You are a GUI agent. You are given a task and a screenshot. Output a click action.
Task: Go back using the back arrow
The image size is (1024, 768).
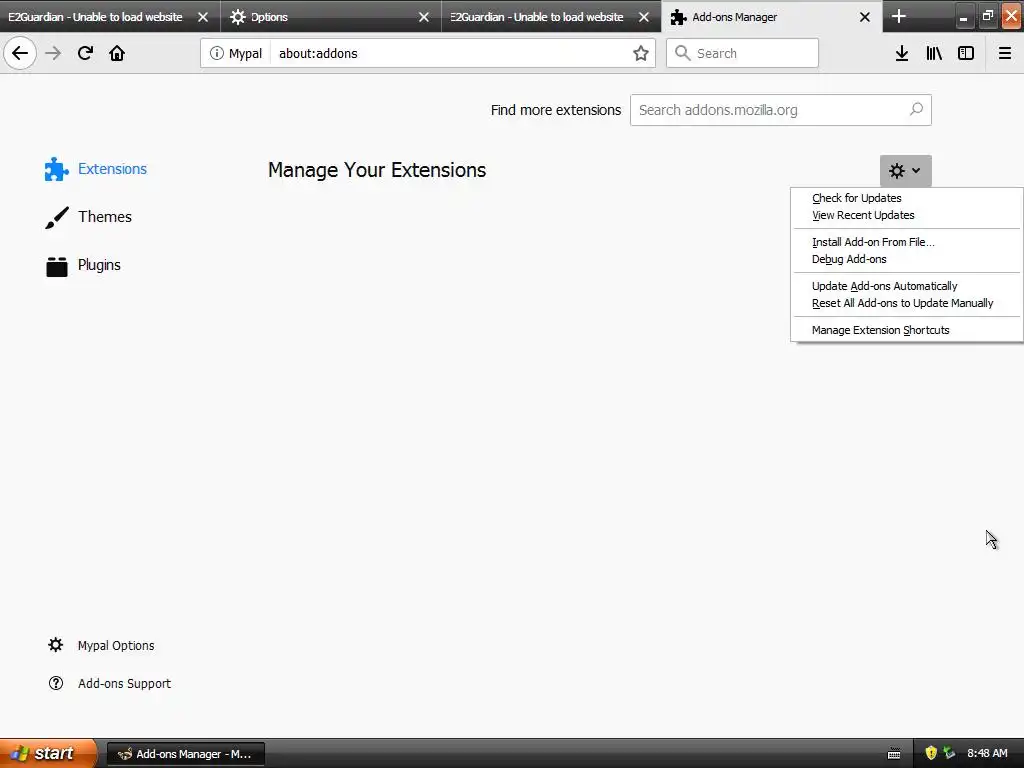point(20,53)
